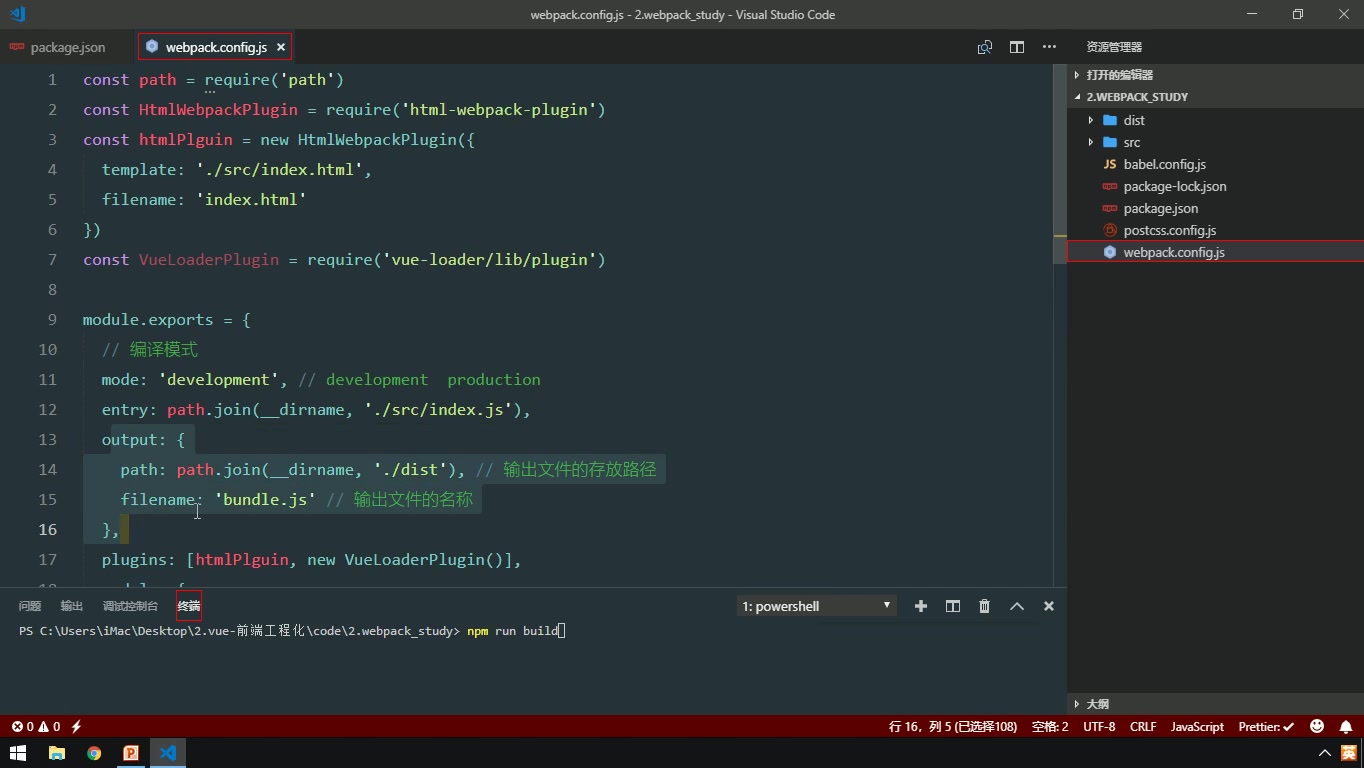Image resolution: width=1364 pixels, height=768 pixels.
Task: Click the terminal command input line
Action: click(292, 631)
